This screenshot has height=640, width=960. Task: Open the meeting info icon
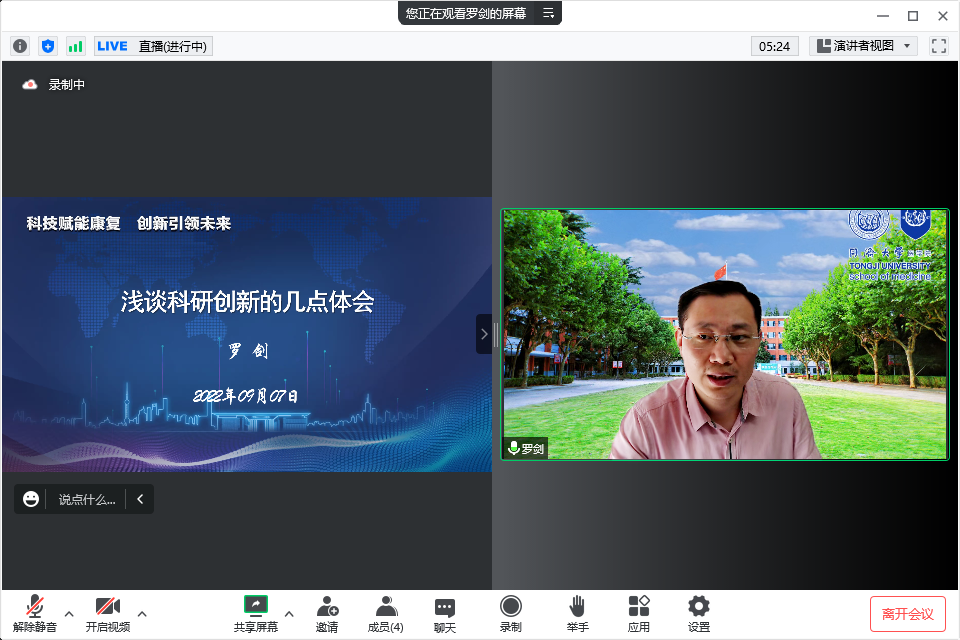coord(20,46)
